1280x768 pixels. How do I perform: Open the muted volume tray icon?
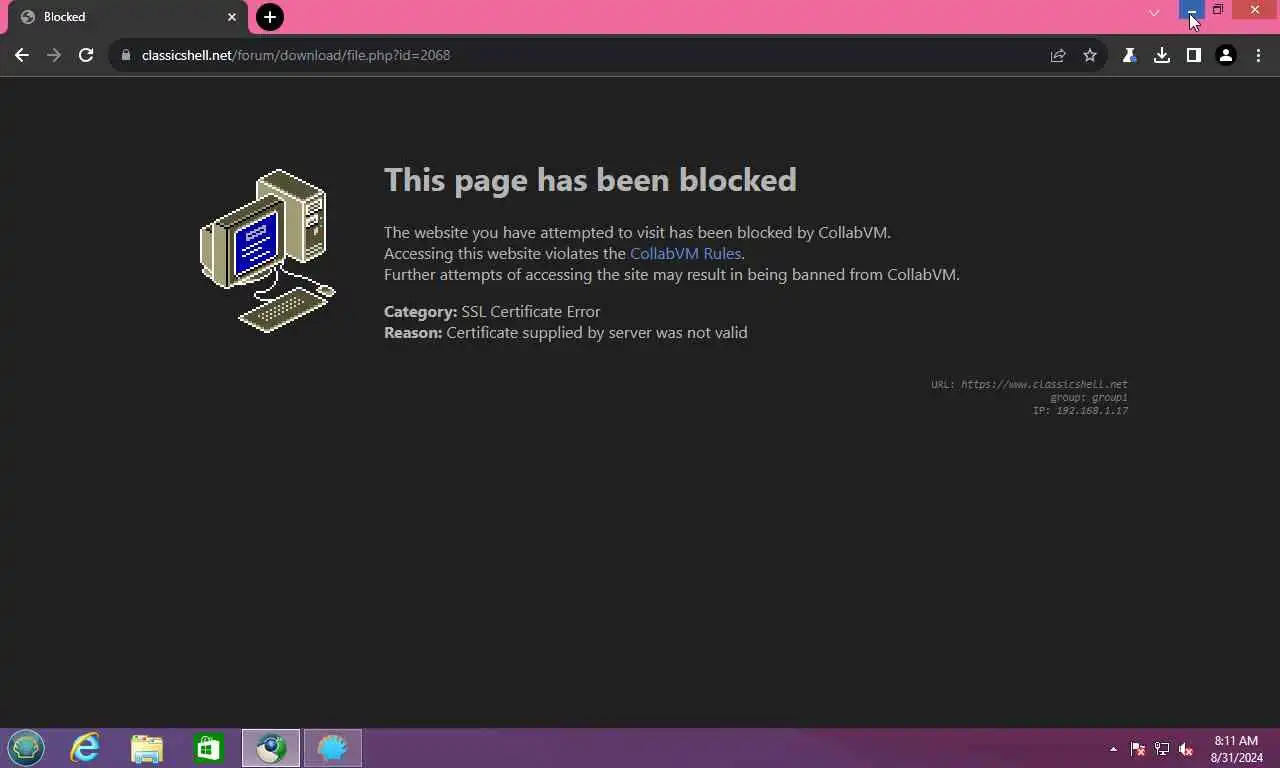tap(1186, 749)
